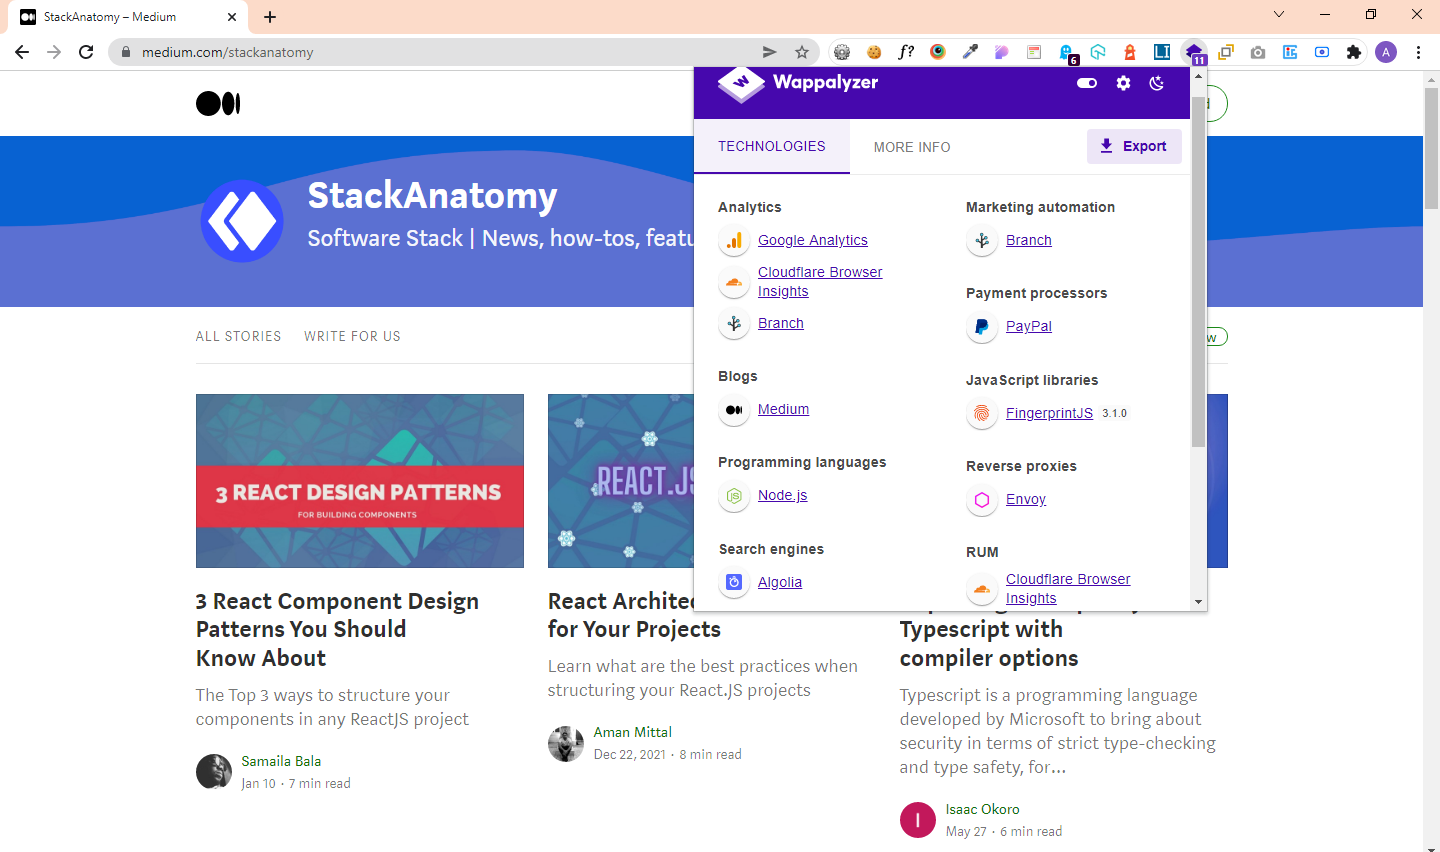
Task: Open article 3 React Component Design Patterns
Action: [337, 629]
